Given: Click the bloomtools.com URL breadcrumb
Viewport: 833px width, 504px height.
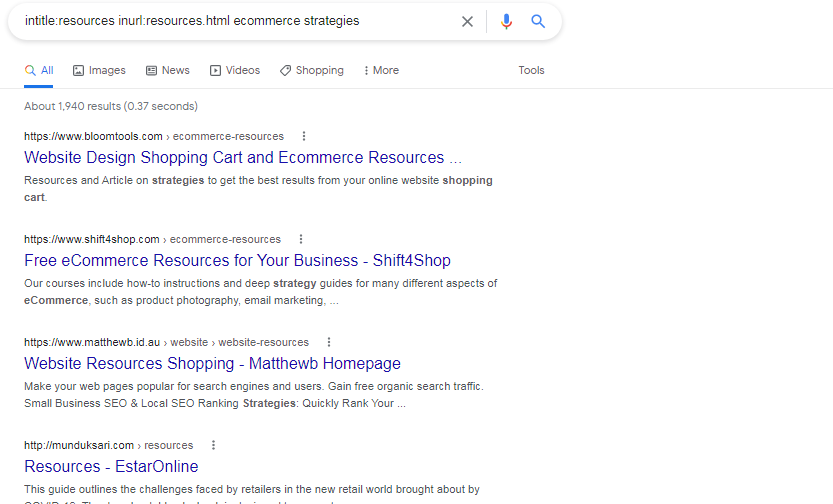Looking at the screenshot, I should pyautogui.click(x=93, y=136).
